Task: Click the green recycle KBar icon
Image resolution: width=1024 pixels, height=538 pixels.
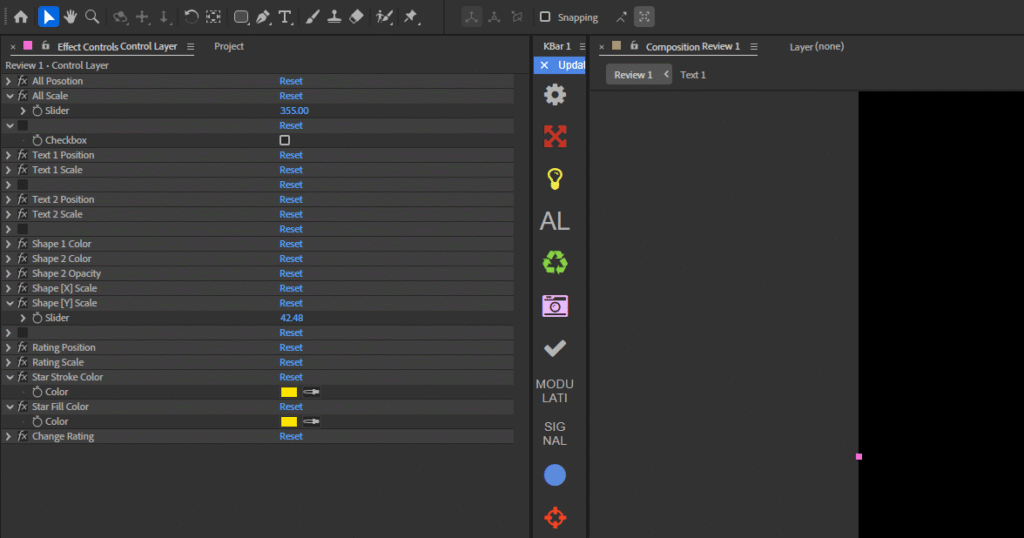Action: [554, 263]
